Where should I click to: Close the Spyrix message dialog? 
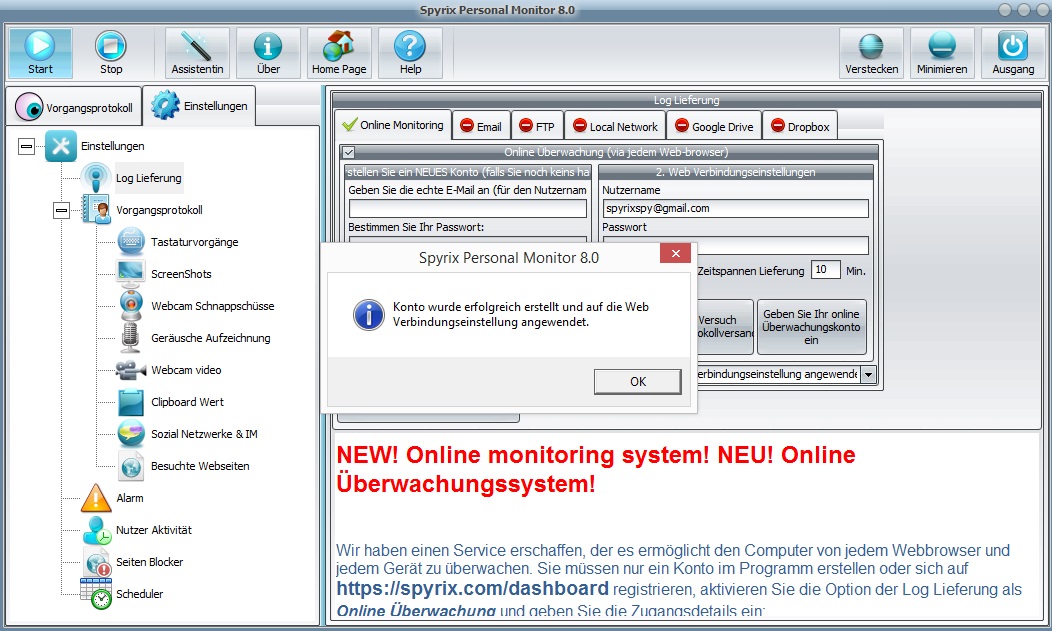pyautogui.click(x=676, y=253)
